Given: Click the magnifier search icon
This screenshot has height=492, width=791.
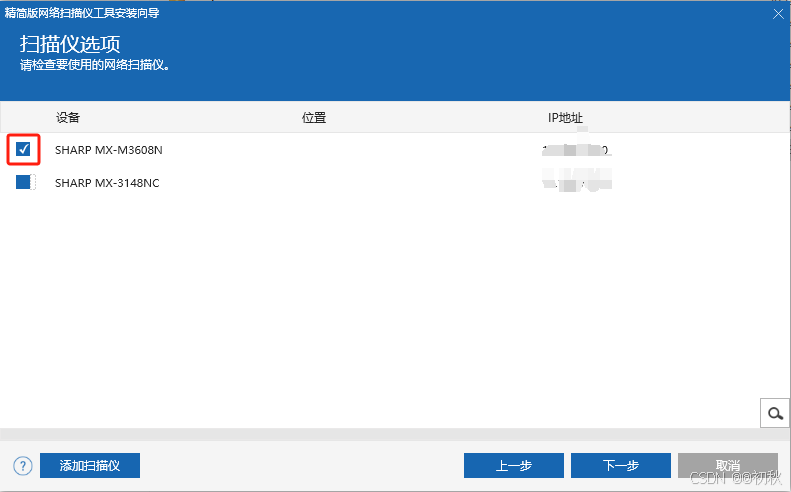Looking at the screenshot, I should pyautogui.click(x=775, y=413).
